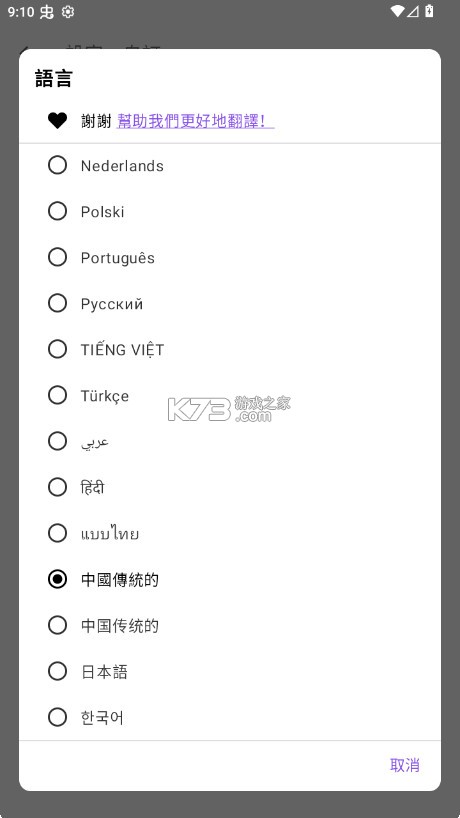
Task: Select the Português option
Action: (x=229, y=257)
